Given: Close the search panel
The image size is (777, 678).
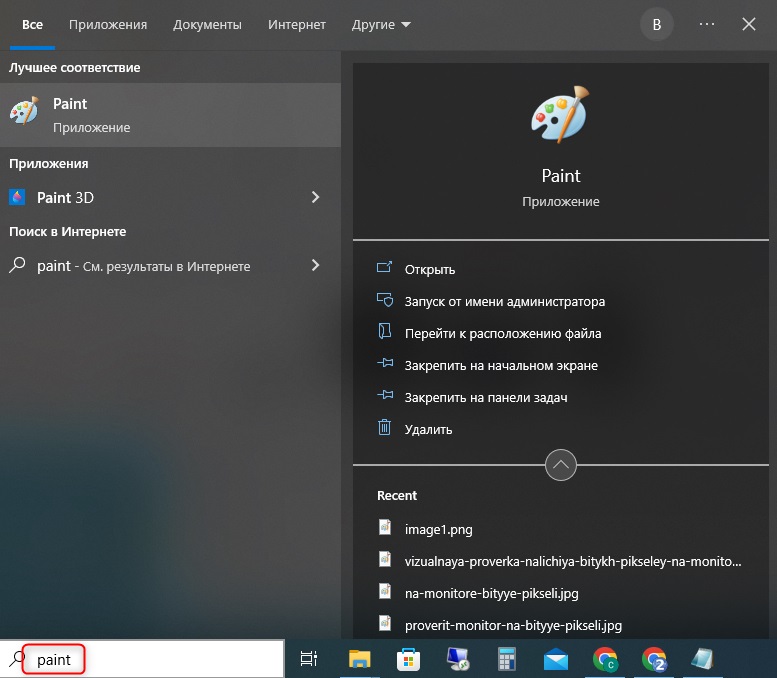Looking at the screenshot, I should point(749,24).
